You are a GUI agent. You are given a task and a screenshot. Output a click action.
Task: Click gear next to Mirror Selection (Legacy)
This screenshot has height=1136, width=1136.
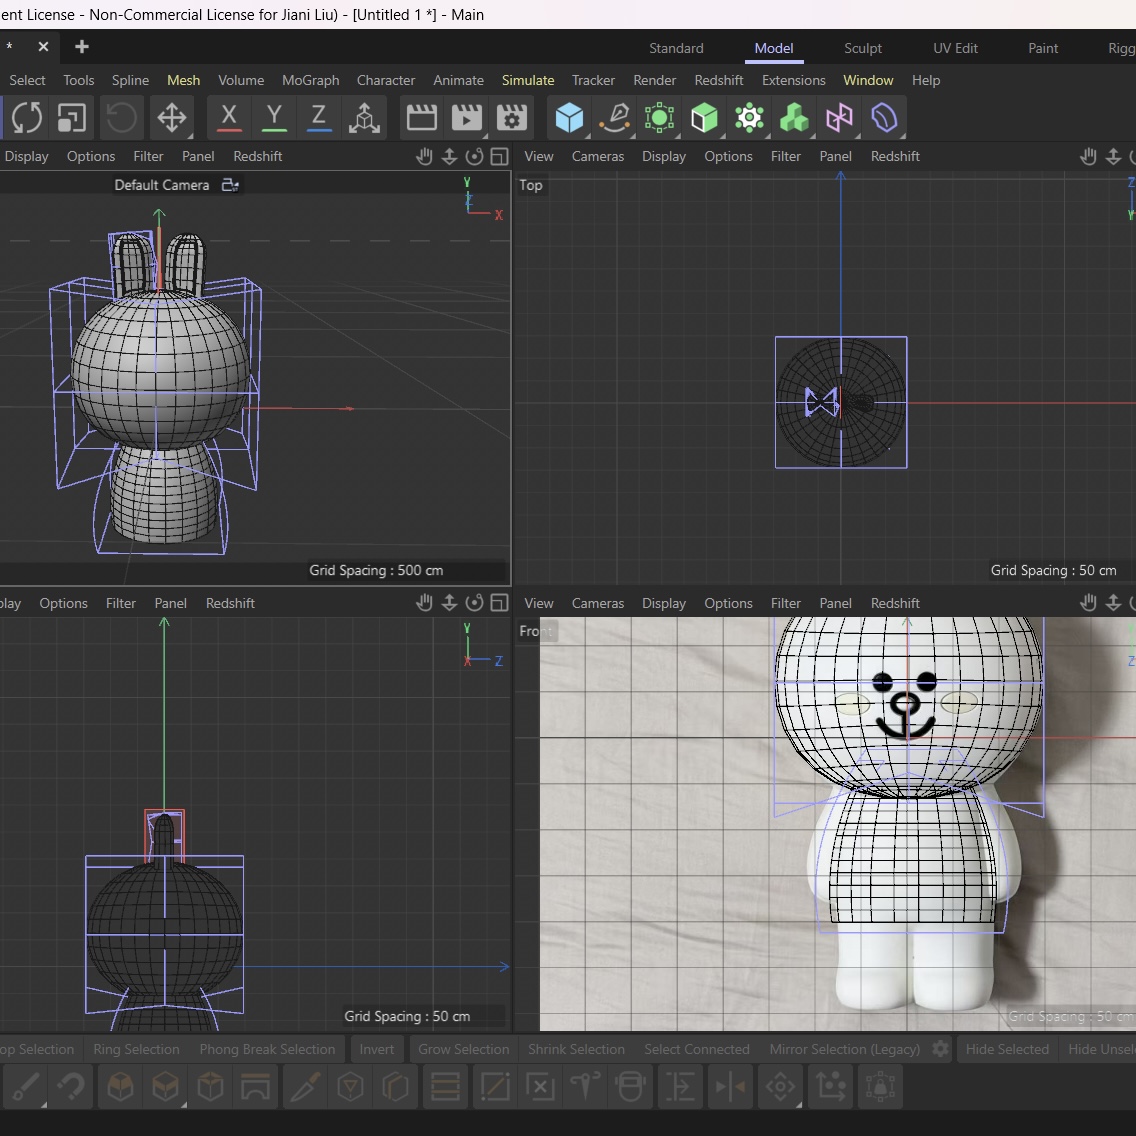coord(940,1049)
